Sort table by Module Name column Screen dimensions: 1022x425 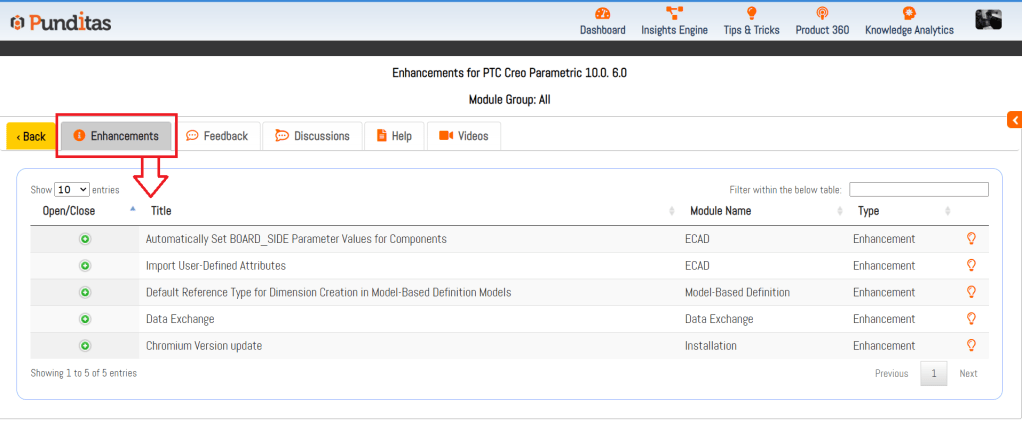[720, 211]
